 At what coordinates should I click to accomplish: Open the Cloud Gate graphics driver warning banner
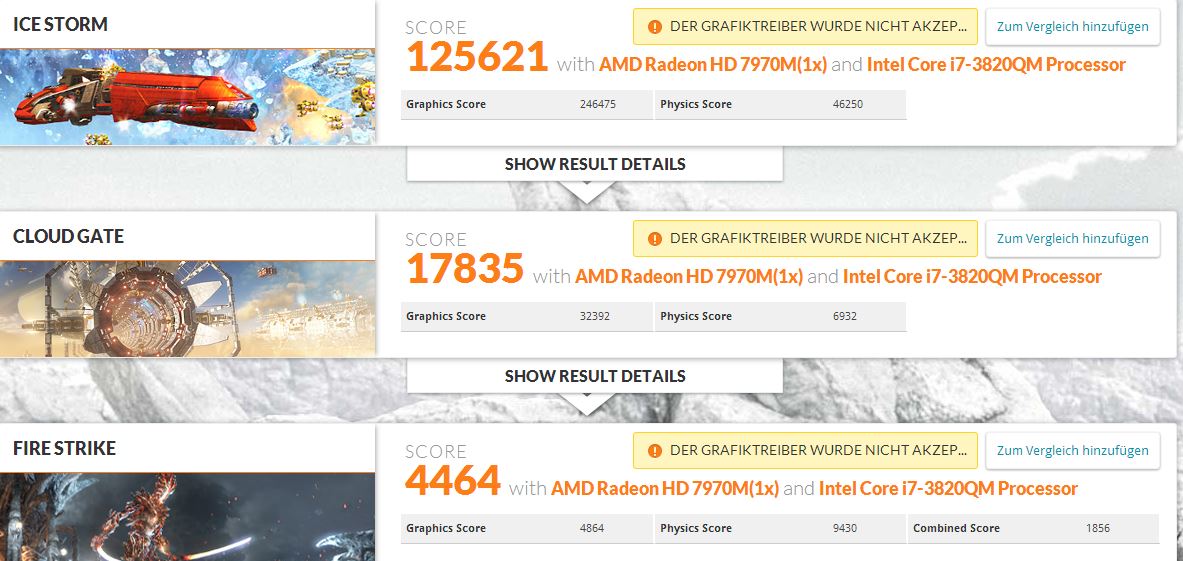point(805,238)
